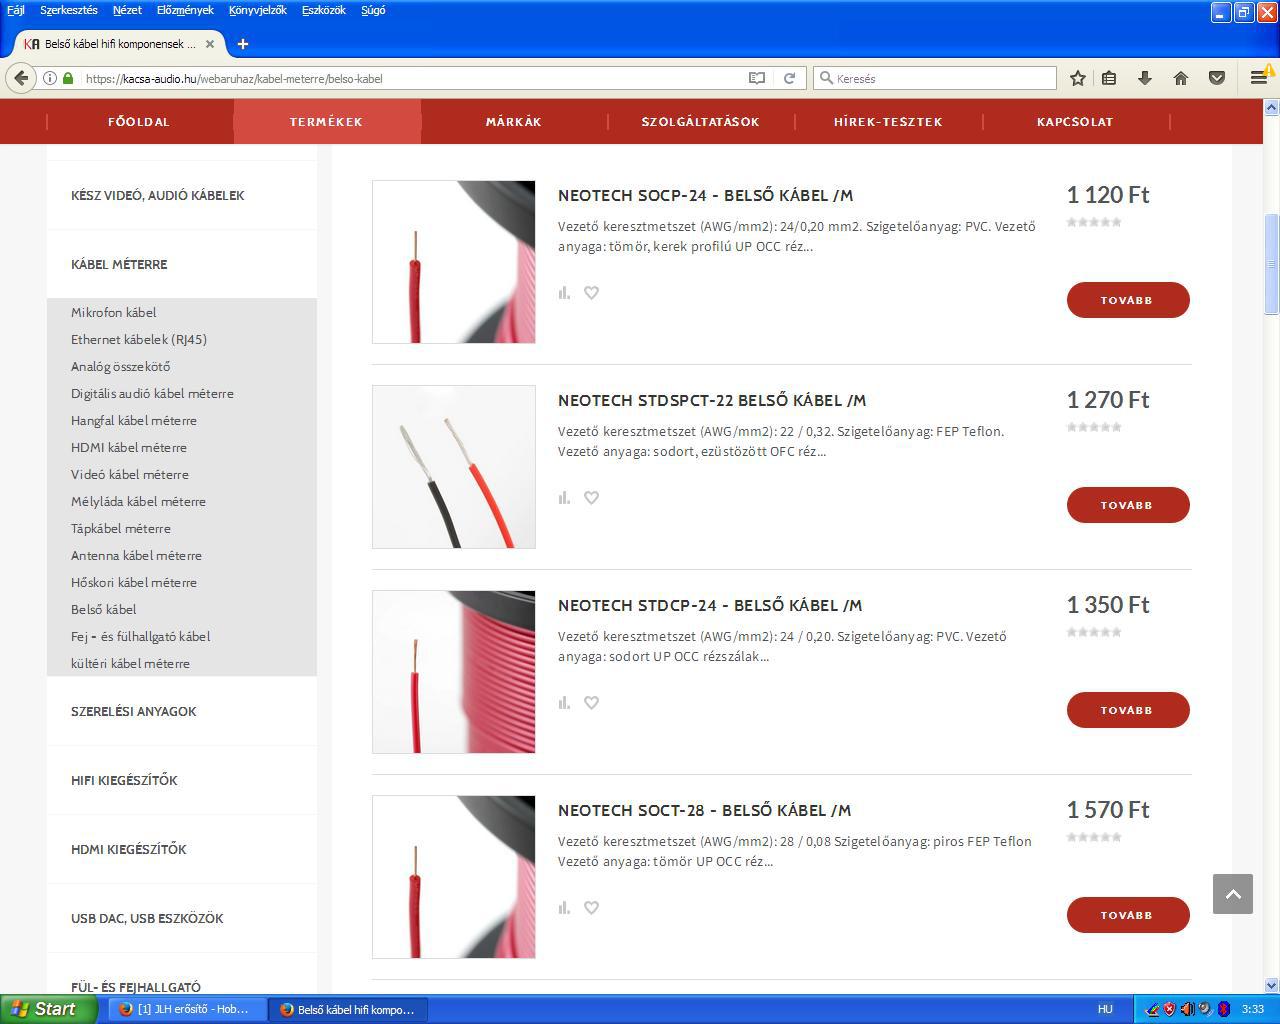Open KAPCSOLAT in site navigation
The width and height of the screenshot is (1280, 1024).
pyautogui.click(x=1075, y=122)
